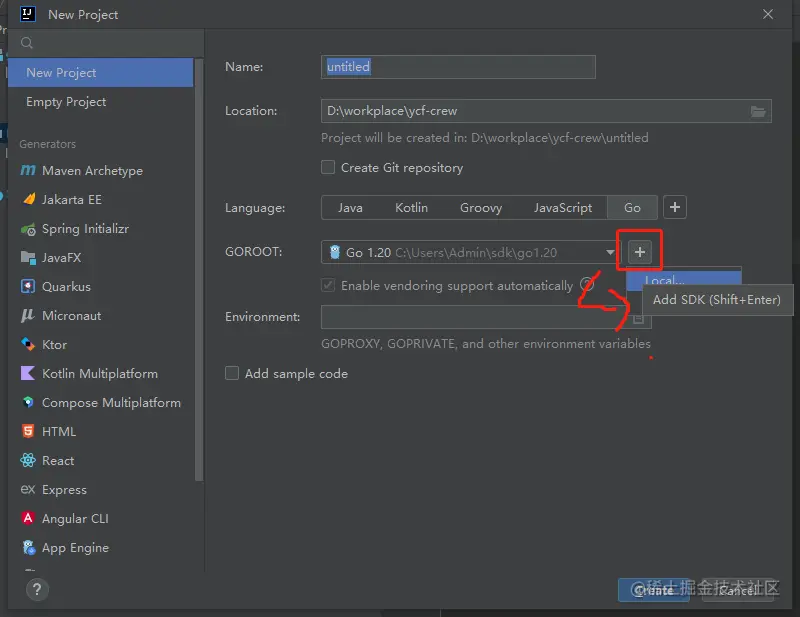Screen dimensions: 800x617
Task: Click the IntelliJ IDEA logo in title bar
Action: (28, 14)
